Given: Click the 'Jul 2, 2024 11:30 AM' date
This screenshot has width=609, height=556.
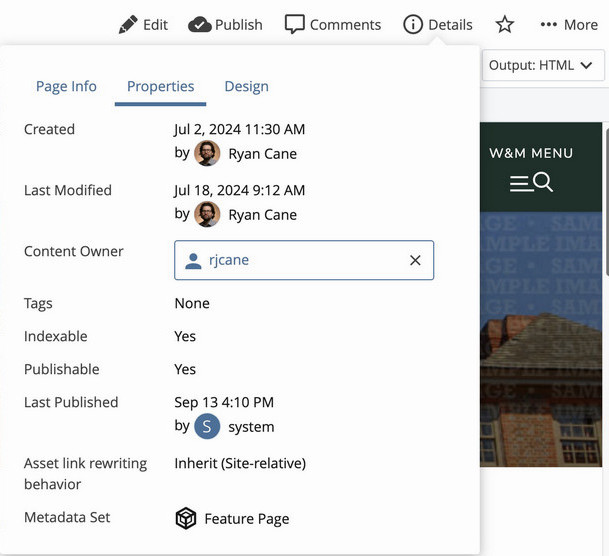Looking at the screenshot, I should coord(240,129).
